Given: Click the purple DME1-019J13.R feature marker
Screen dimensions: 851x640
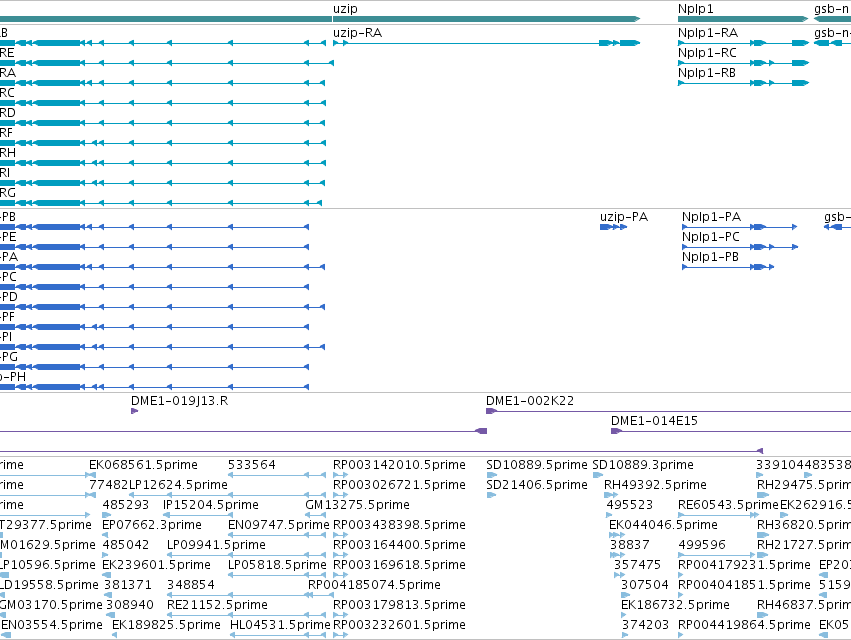Looking at the screenshot, I should (135, 411).
